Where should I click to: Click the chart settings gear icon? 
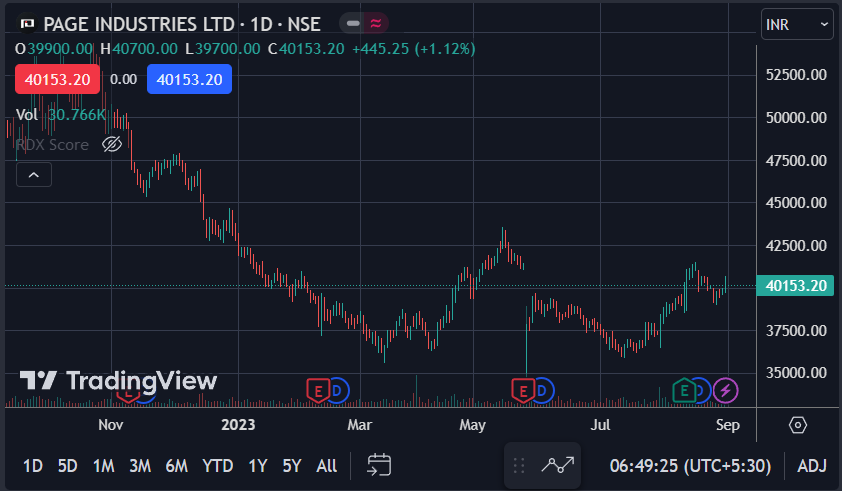point(797,425)
